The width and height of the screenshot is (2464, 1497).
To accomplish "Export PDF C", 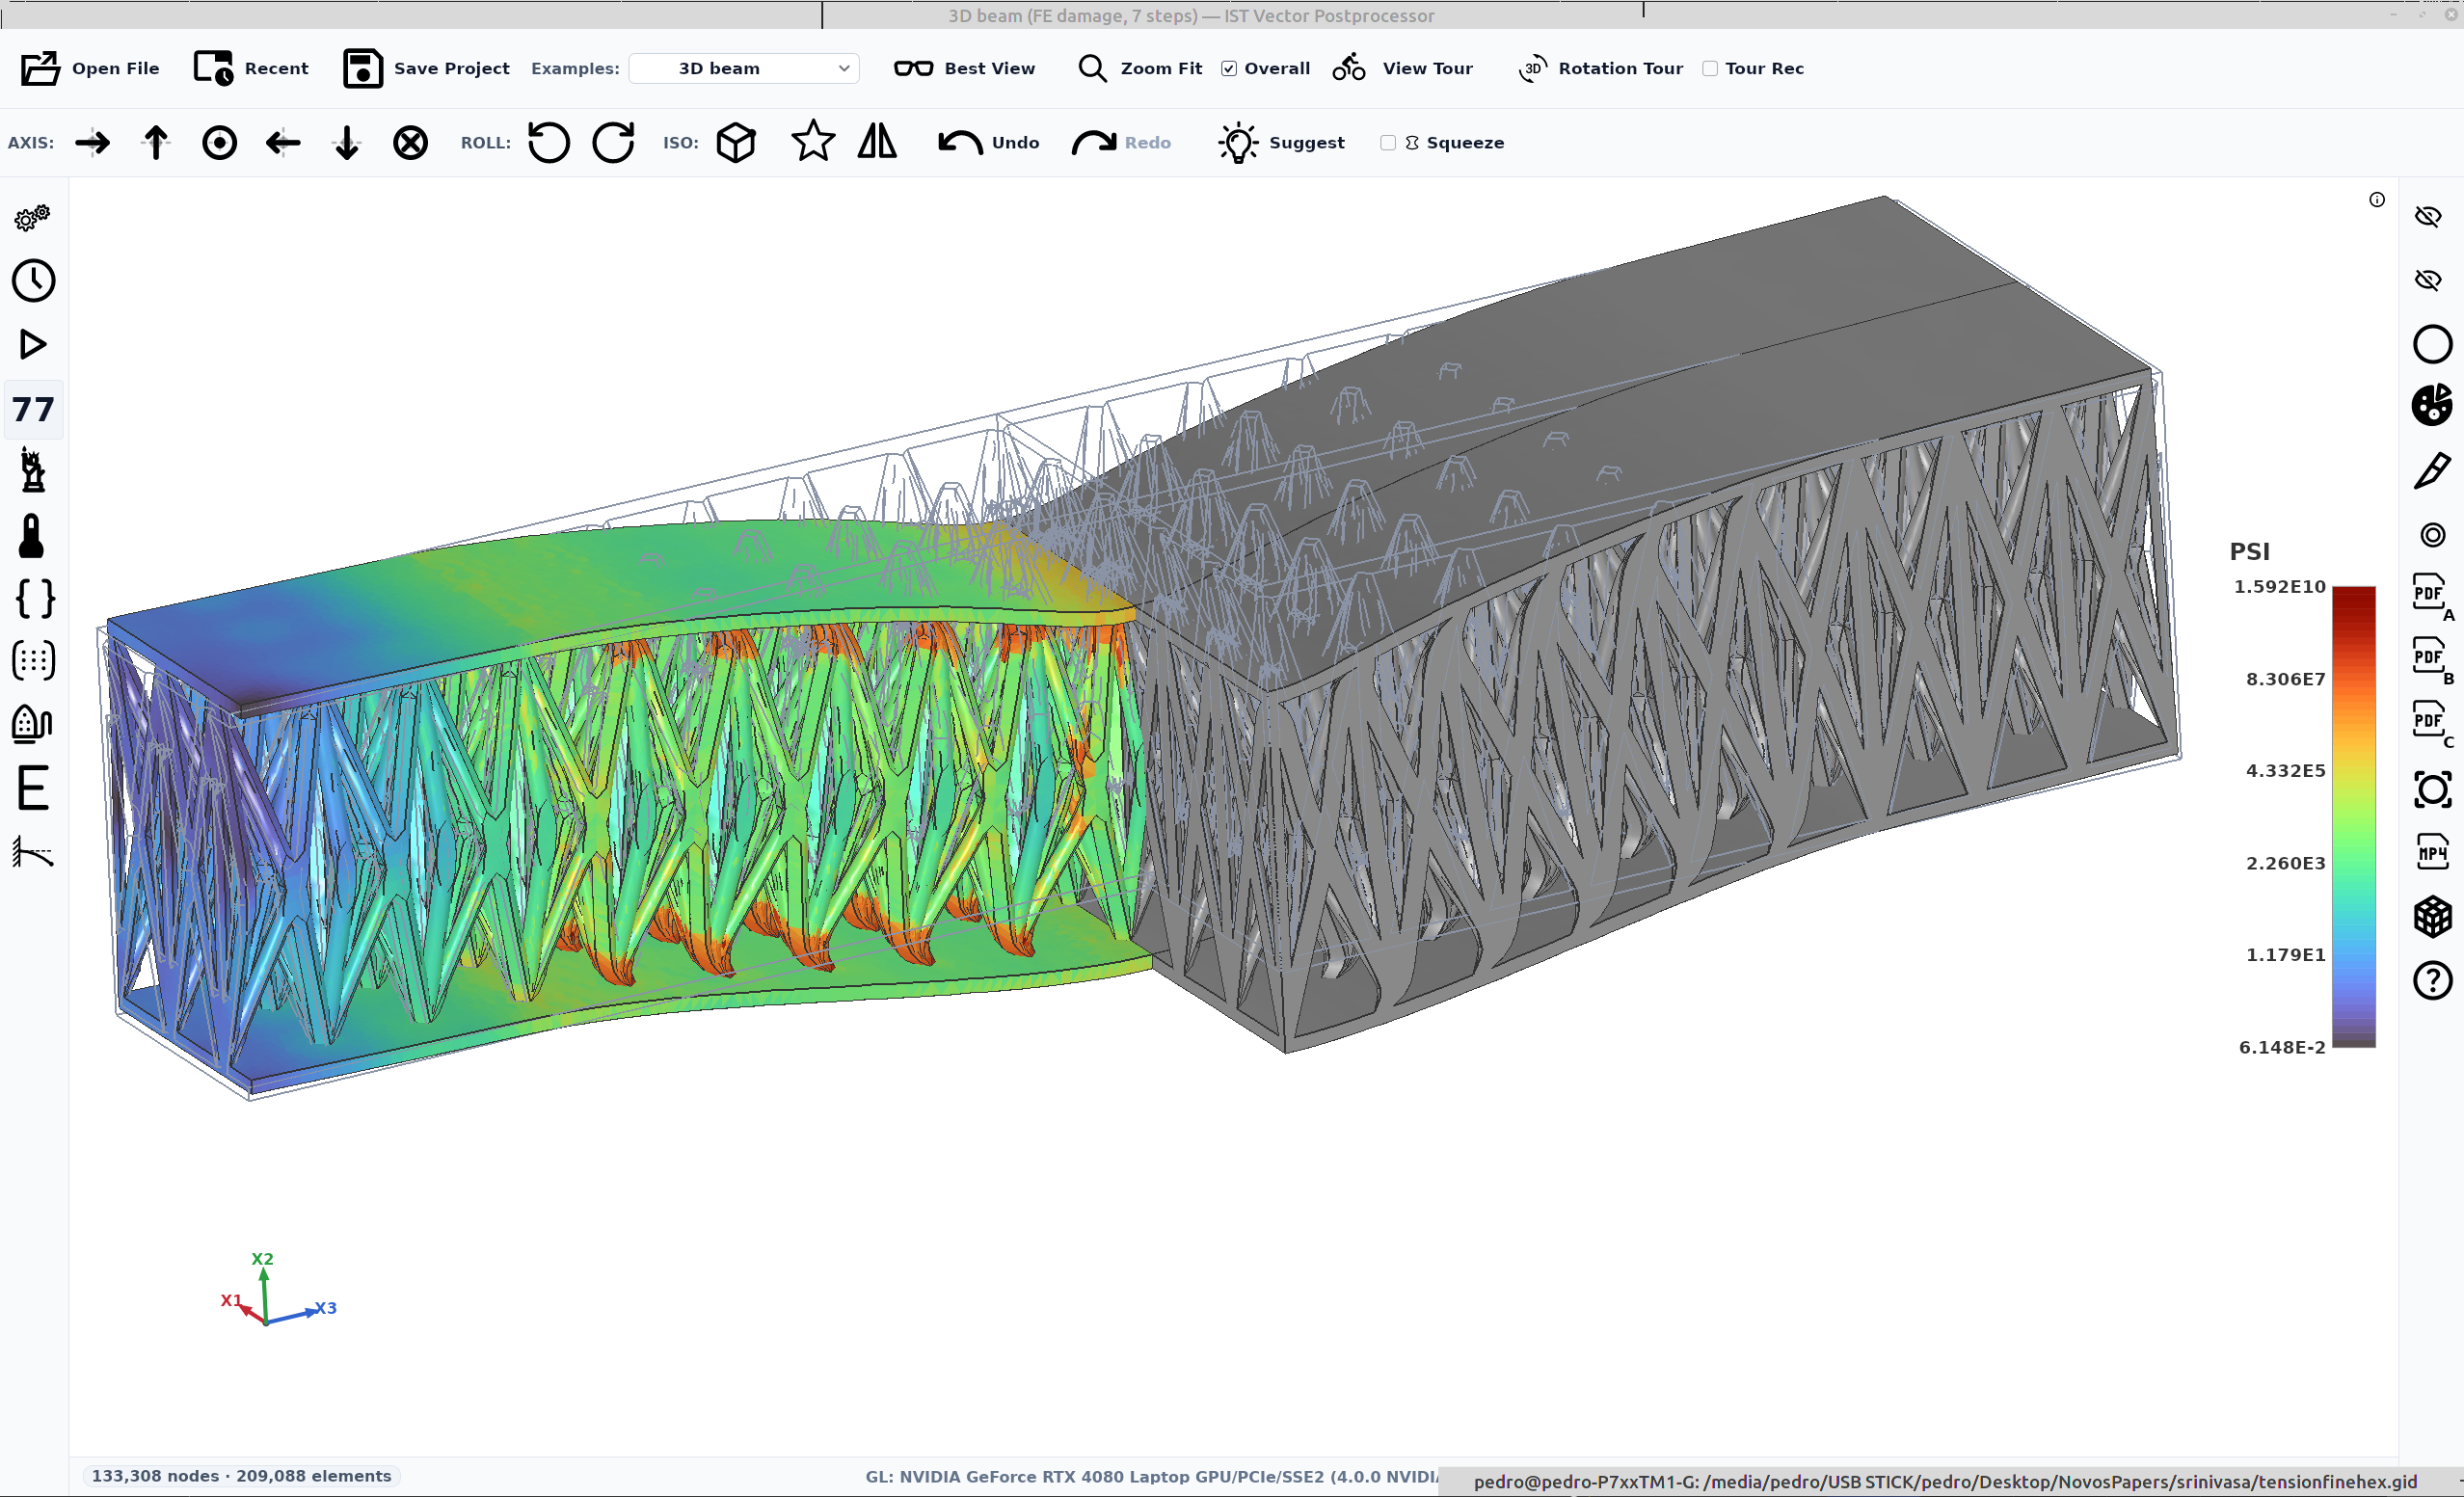I will point(2432,724).
